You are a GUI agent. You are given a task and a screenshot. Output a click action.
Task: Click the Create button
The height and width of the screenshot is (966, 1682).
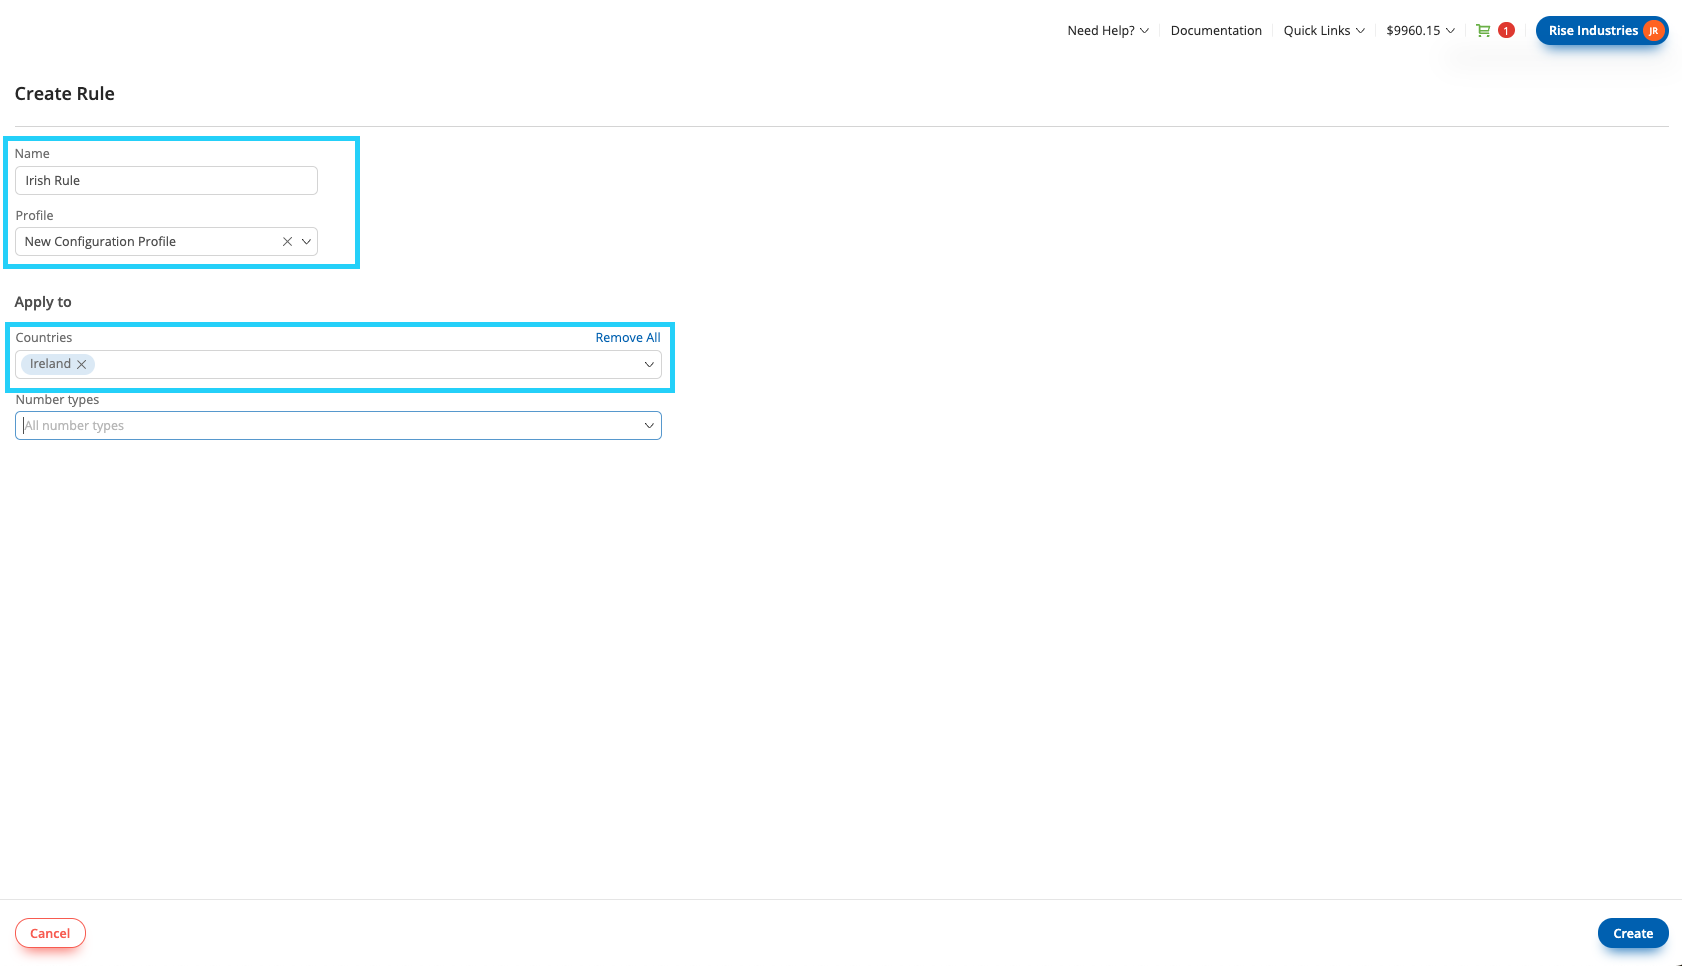tap(1633, 933)
